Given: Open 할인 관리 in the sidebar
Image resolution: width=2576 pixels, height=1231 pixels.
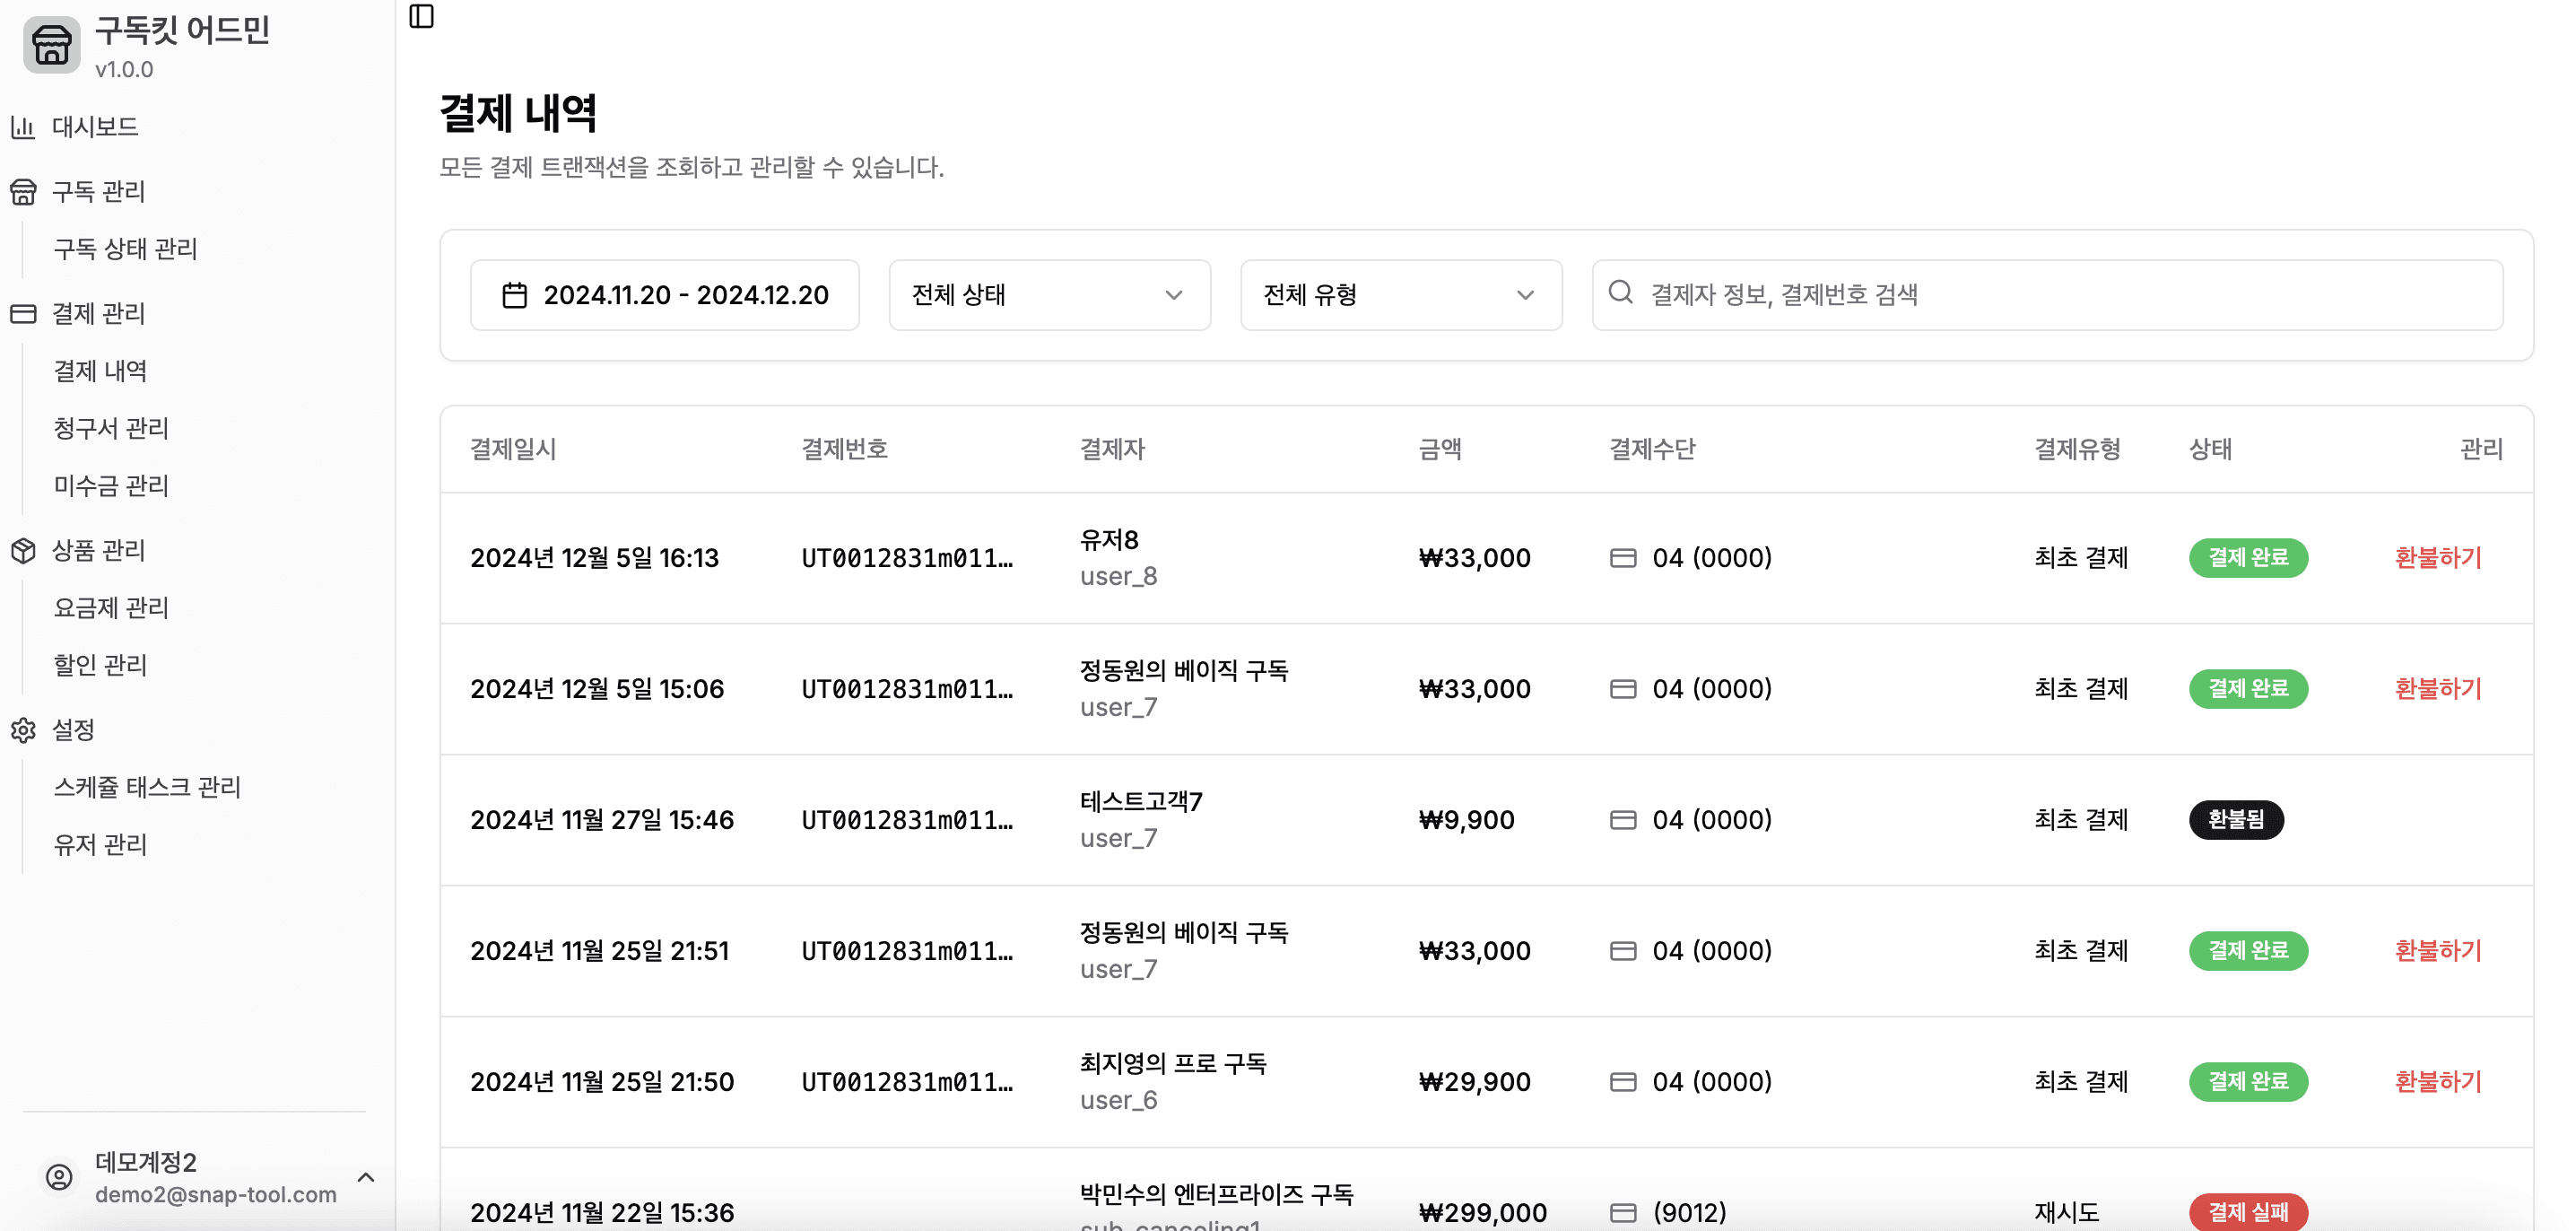Looking at the screenshot, I should pos(100,665).
